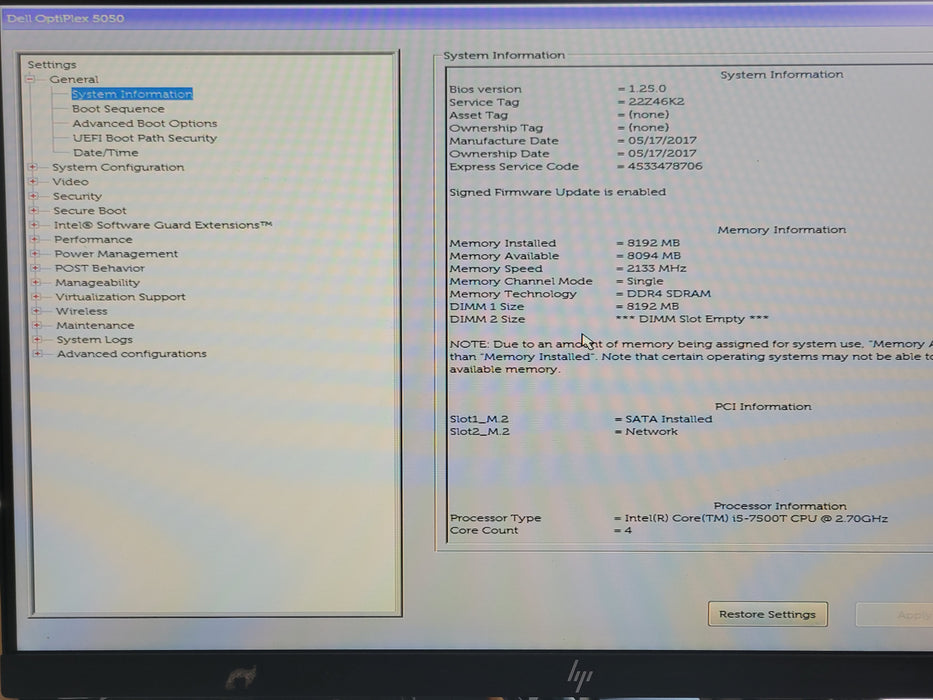Select the System Configuration label

tap(118, 167)
